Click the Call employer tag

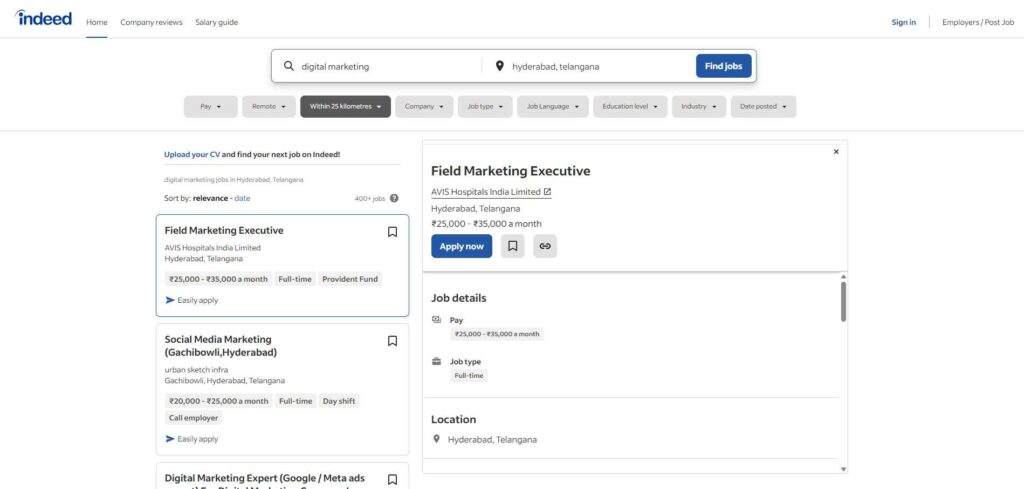[x=194, y=418]
